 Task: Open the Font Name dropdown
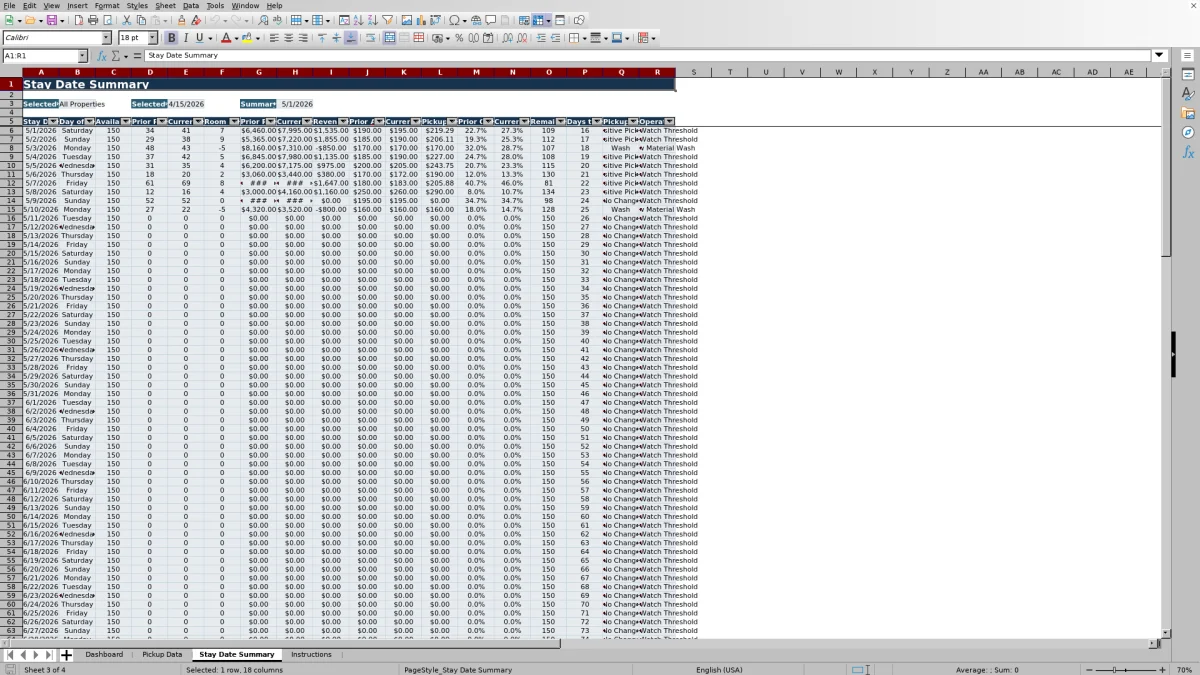pyautogui.click(x=106, y=38)
